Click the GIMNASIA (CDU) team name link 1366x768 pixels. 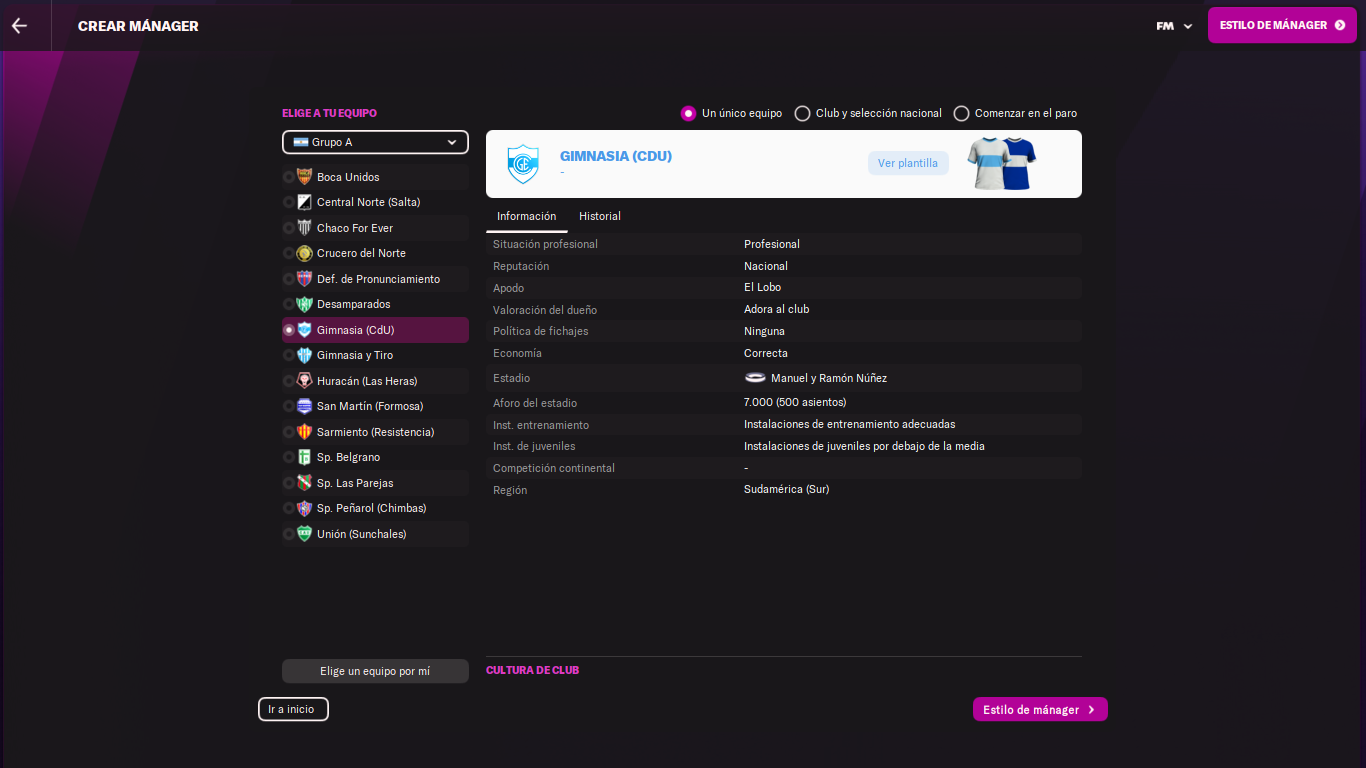[x=616, y=156]
